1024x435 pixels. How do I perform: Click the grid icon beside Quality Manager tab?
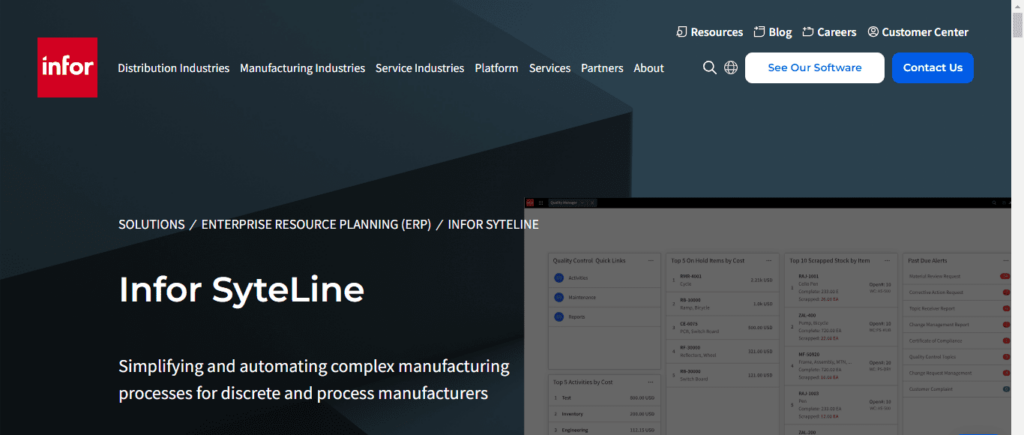point(541,202)
